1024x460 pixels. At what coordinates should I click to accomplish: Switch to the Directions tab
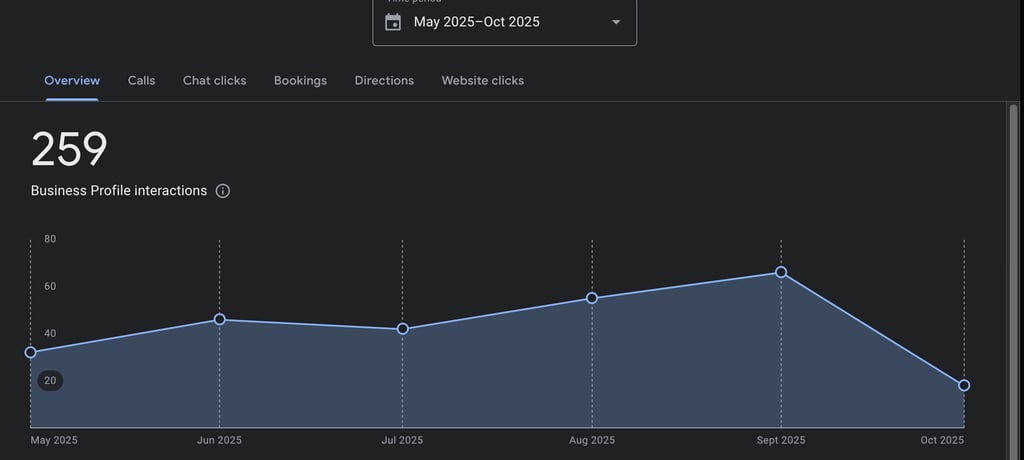(384, 80)
